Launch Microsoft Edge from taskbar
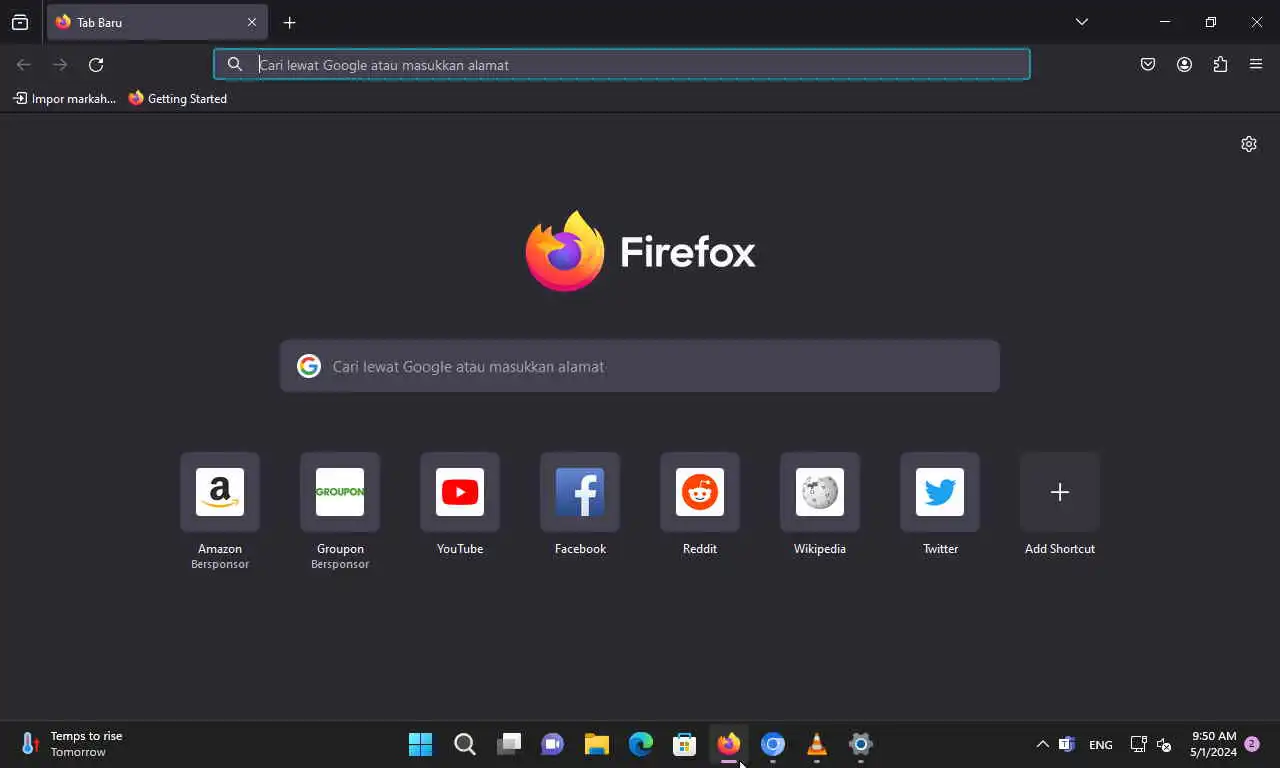The width and height of the screenshot is (1280, 768). point(641,744)
